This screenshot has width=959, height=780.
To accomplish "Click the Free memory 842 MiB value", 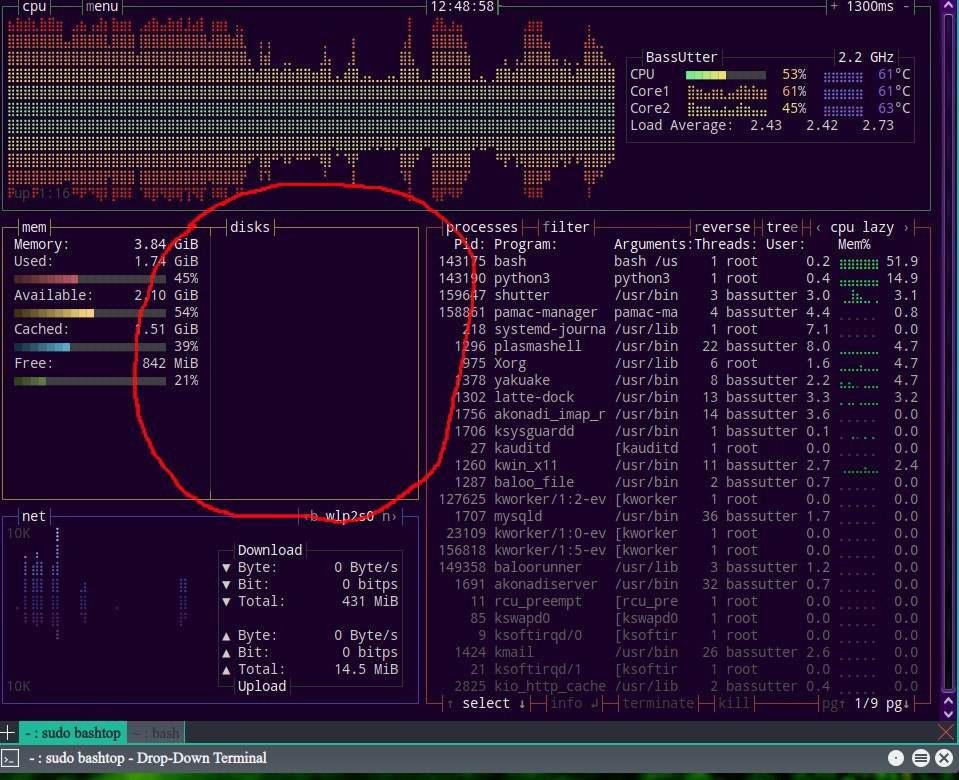I will click(170, 363).
